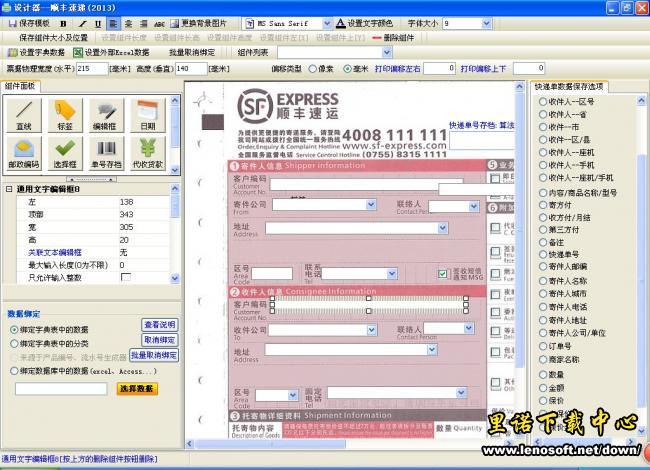
Task: Click the orange 选择数据 button
Action: tap(137, 389)
